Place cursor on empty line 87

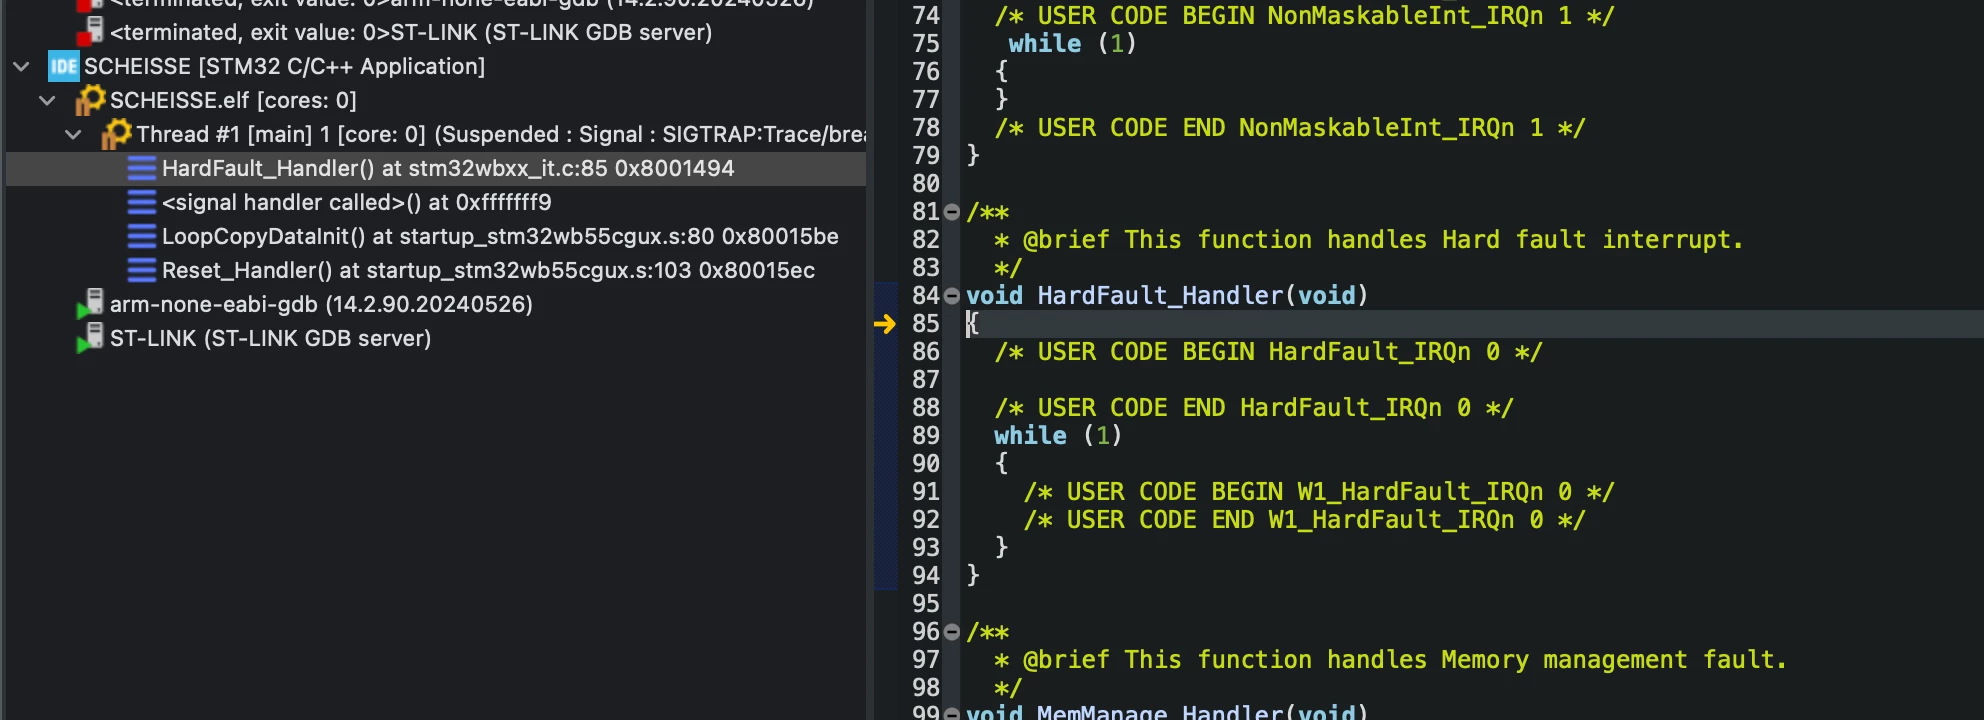(x=1470, y=380)
